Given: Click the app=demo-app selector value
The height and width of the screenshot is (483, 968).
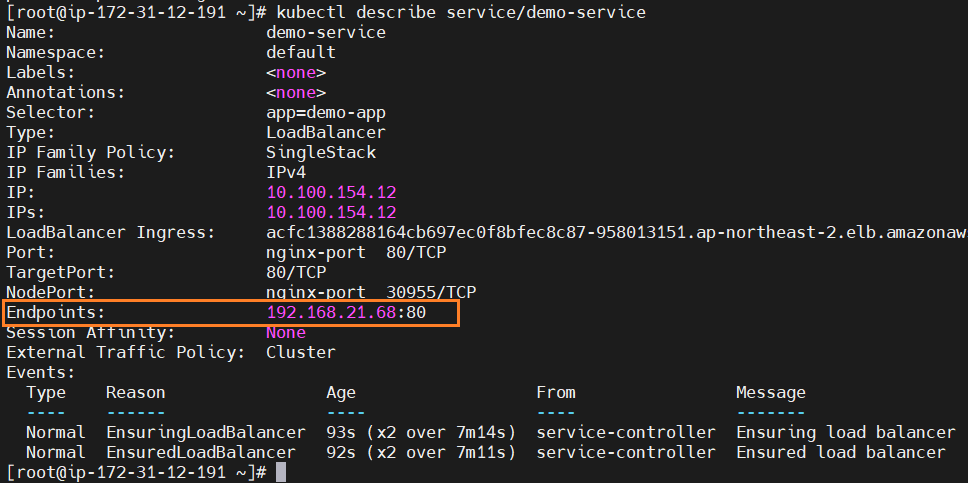Looking at the screenshot, I should (x=326, y=112).
